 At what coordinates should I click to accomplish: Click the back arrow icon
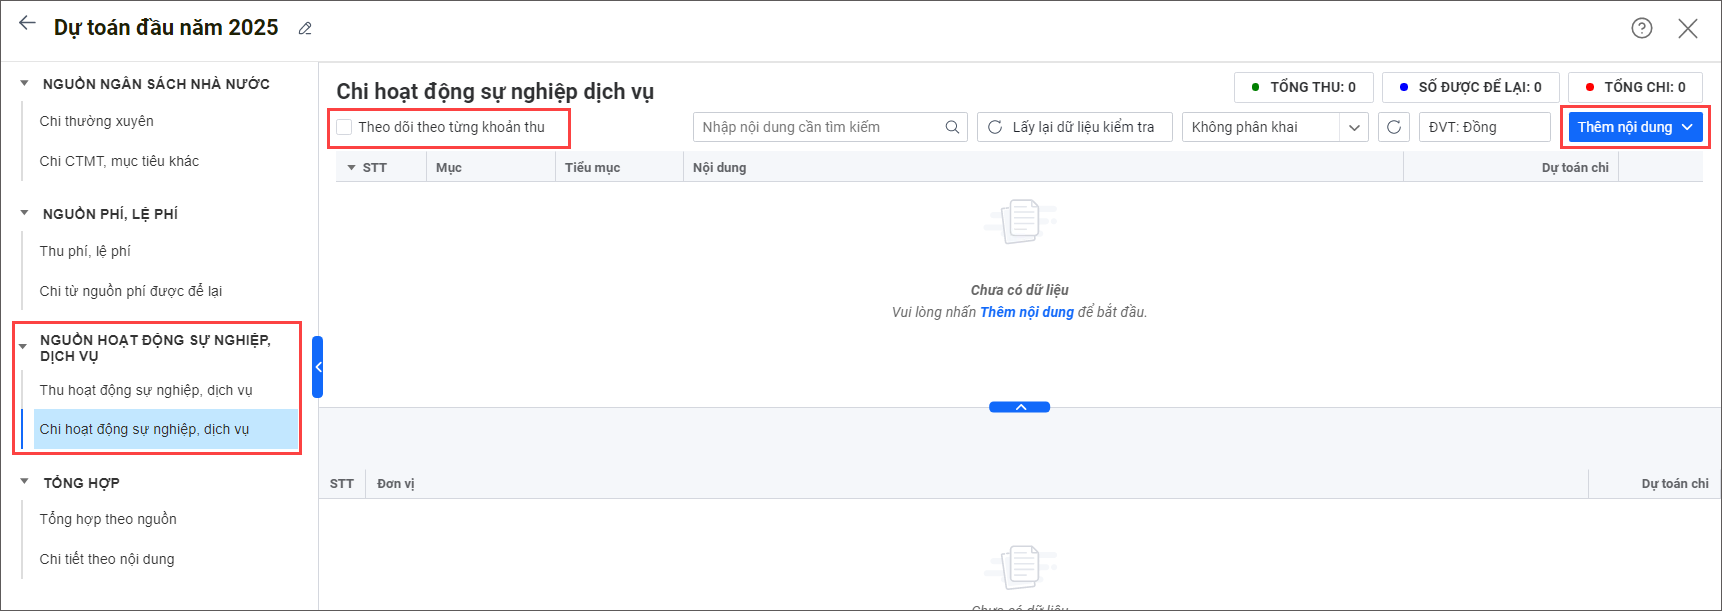point(27,24)
